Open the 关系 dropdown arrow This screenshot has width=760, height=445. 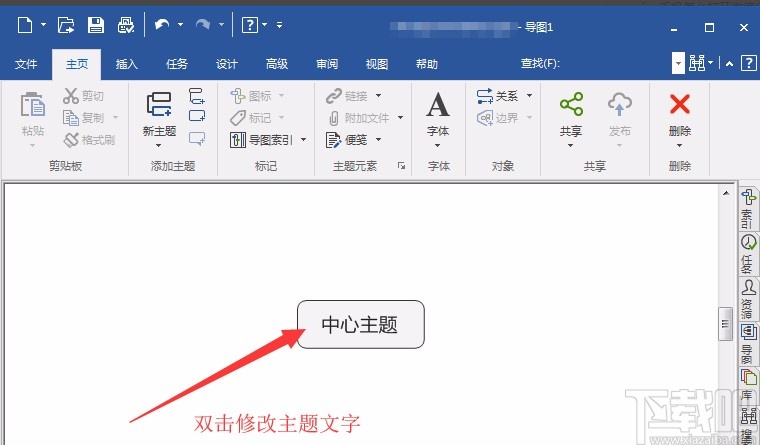click(529, 95)
